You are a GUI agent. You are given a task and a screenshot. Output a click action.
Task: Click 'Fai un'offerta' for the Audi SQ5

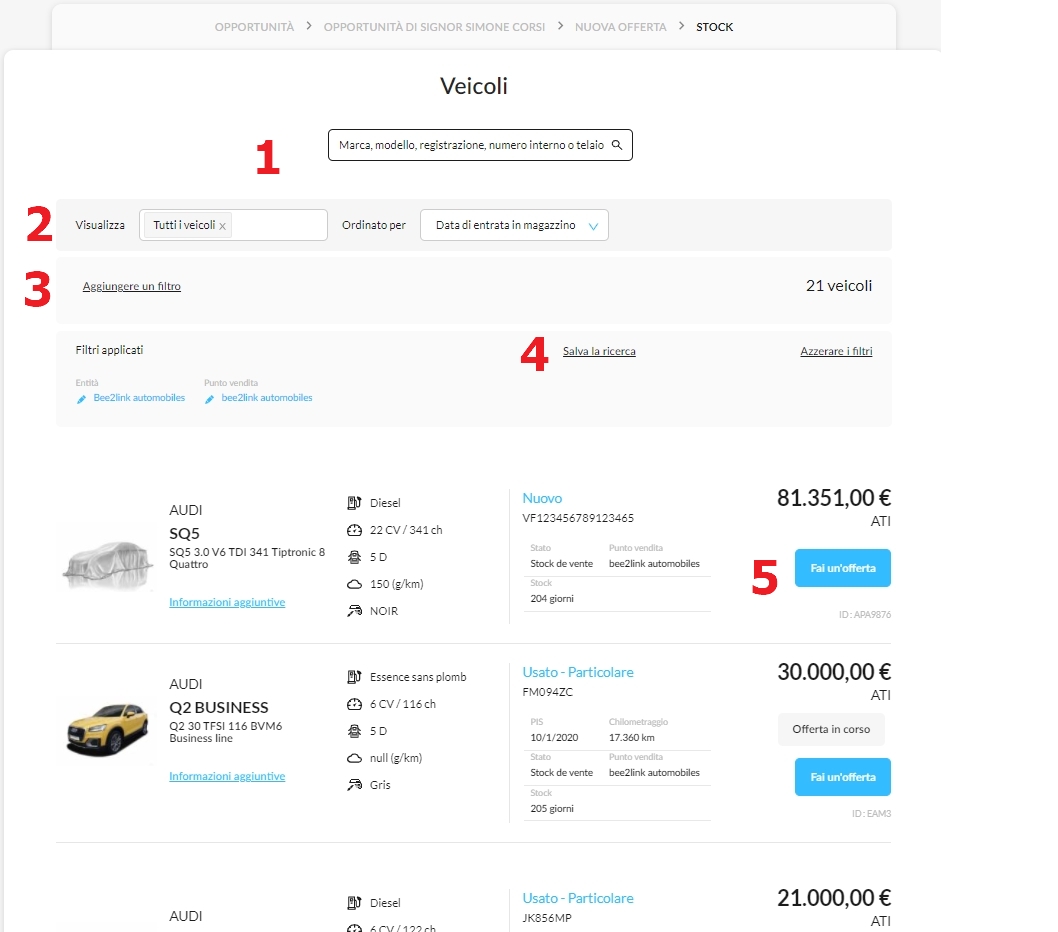[x=843, y=568]
